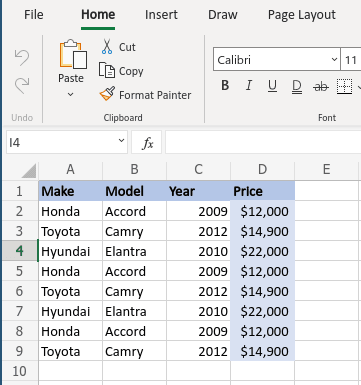Select $14,900 cell in row 6
Screen dimensions: 361x385
(x=262, y=291)
